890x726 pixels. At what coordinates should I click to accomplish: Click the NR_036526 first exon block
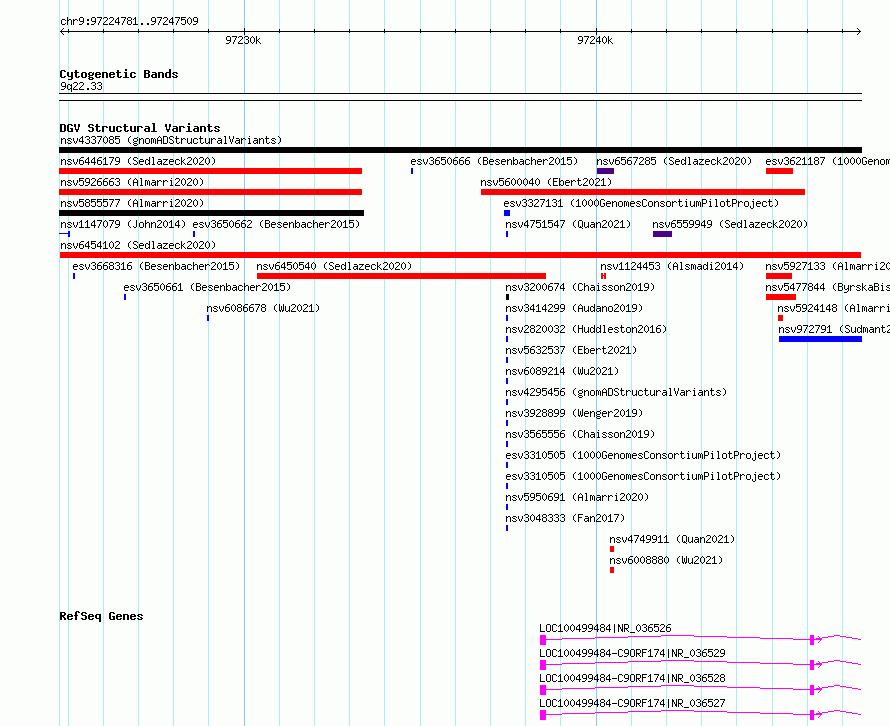543,640
